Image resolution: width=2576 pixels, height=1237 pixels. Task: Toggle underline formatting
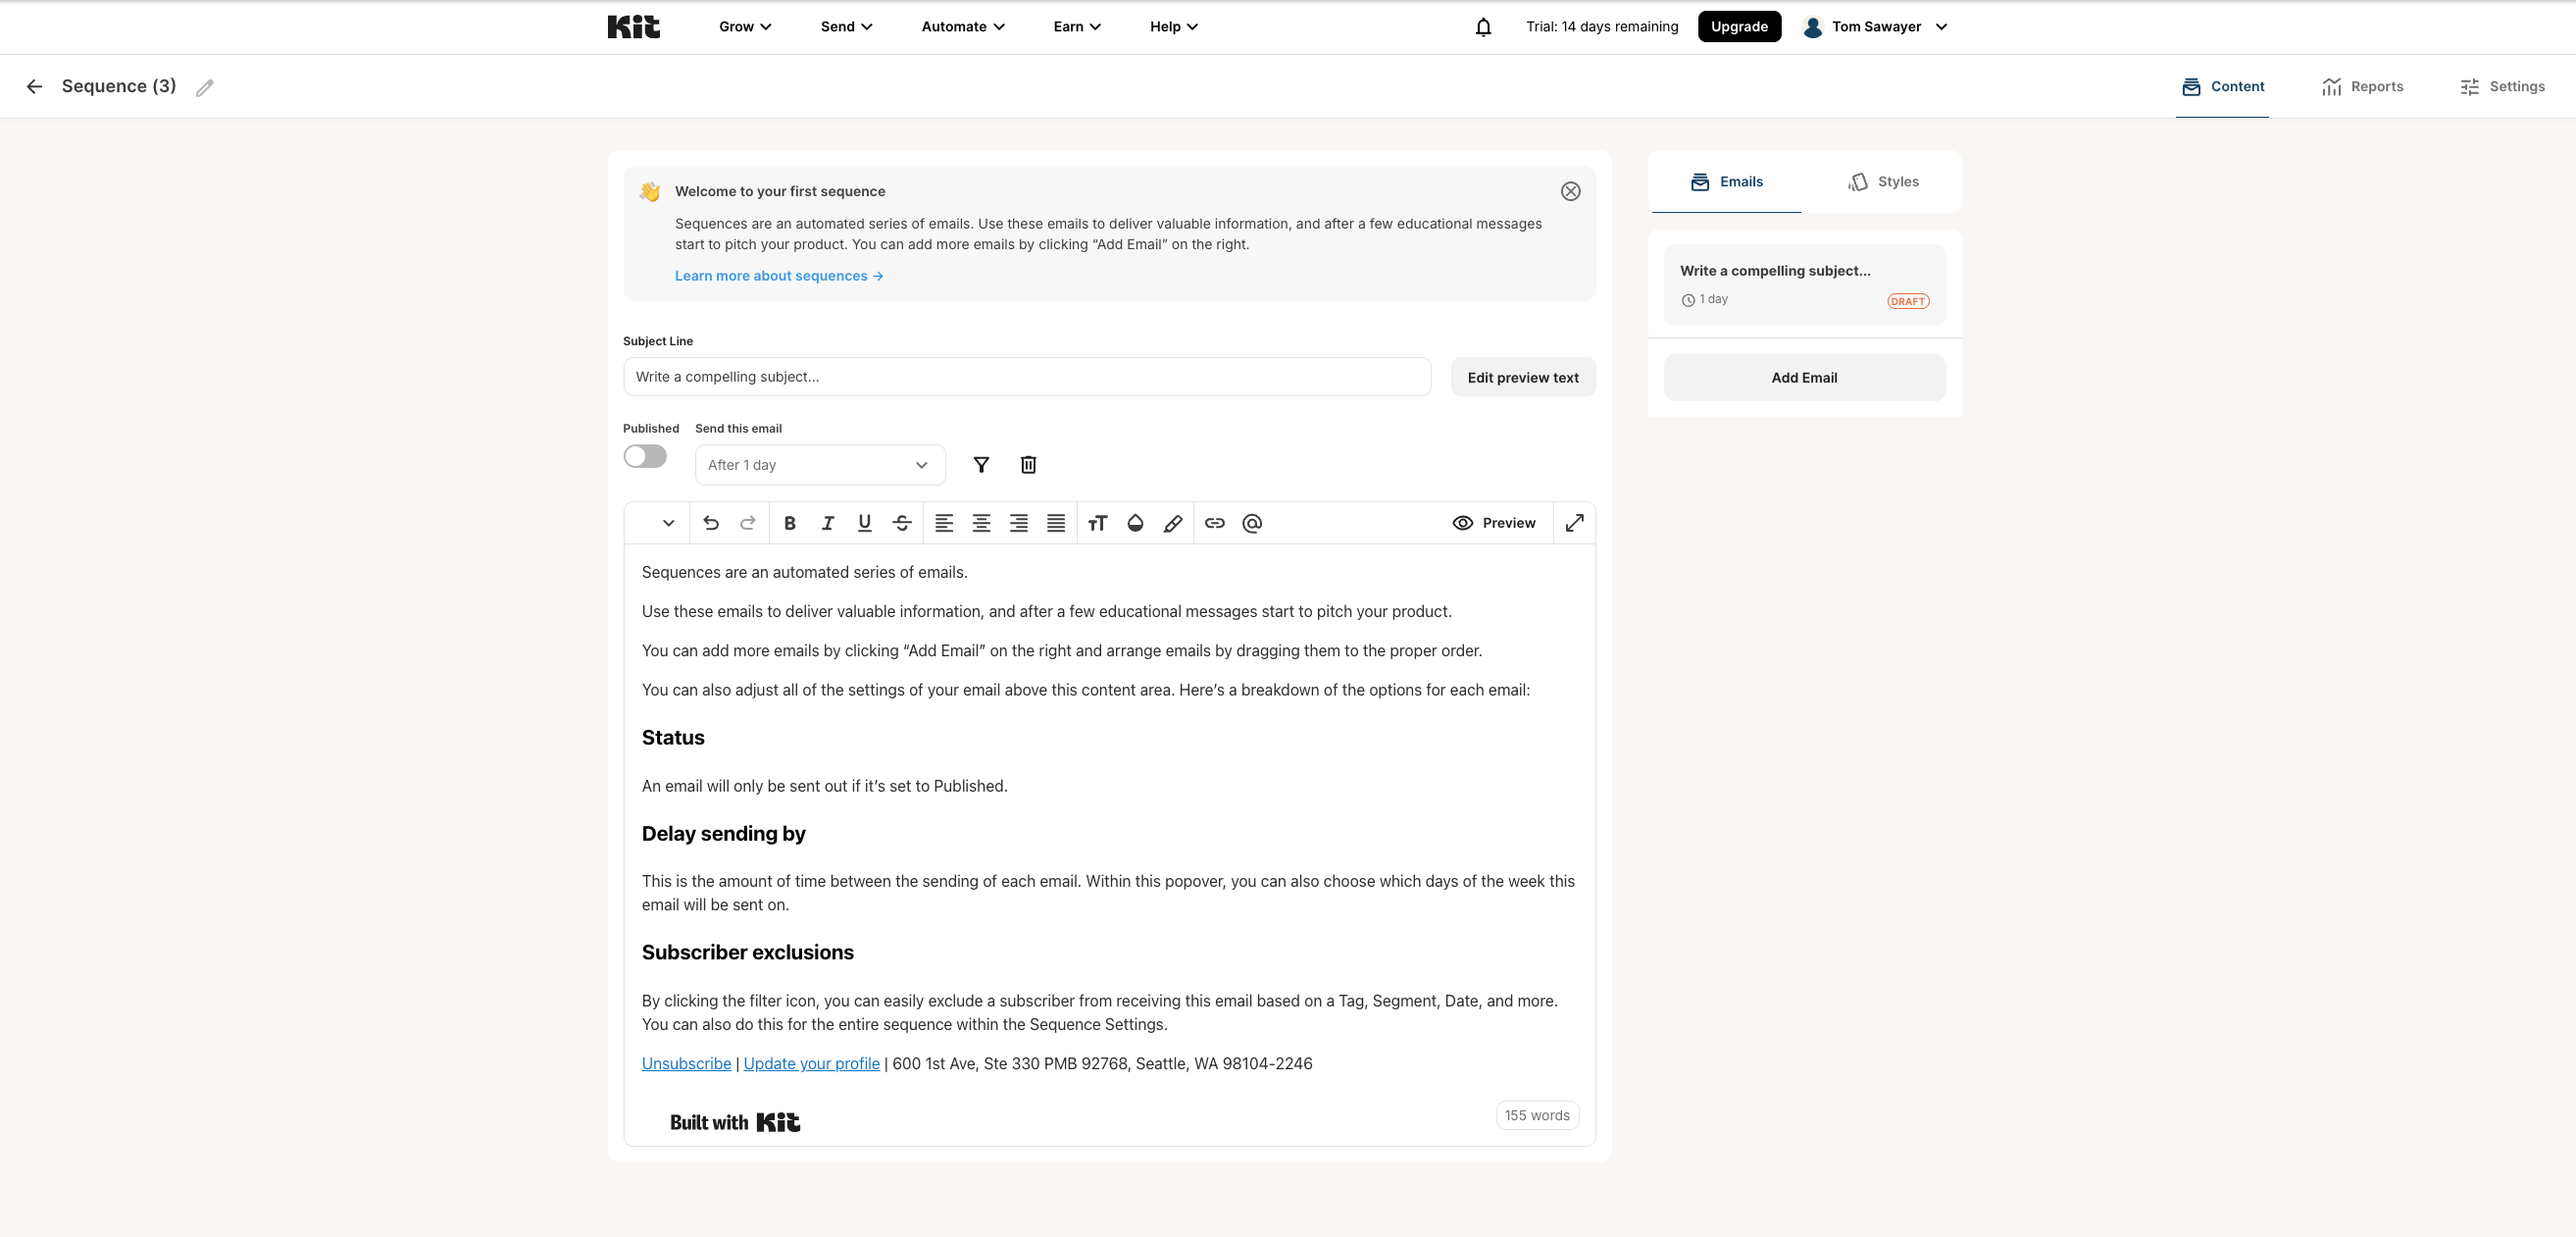865,523
